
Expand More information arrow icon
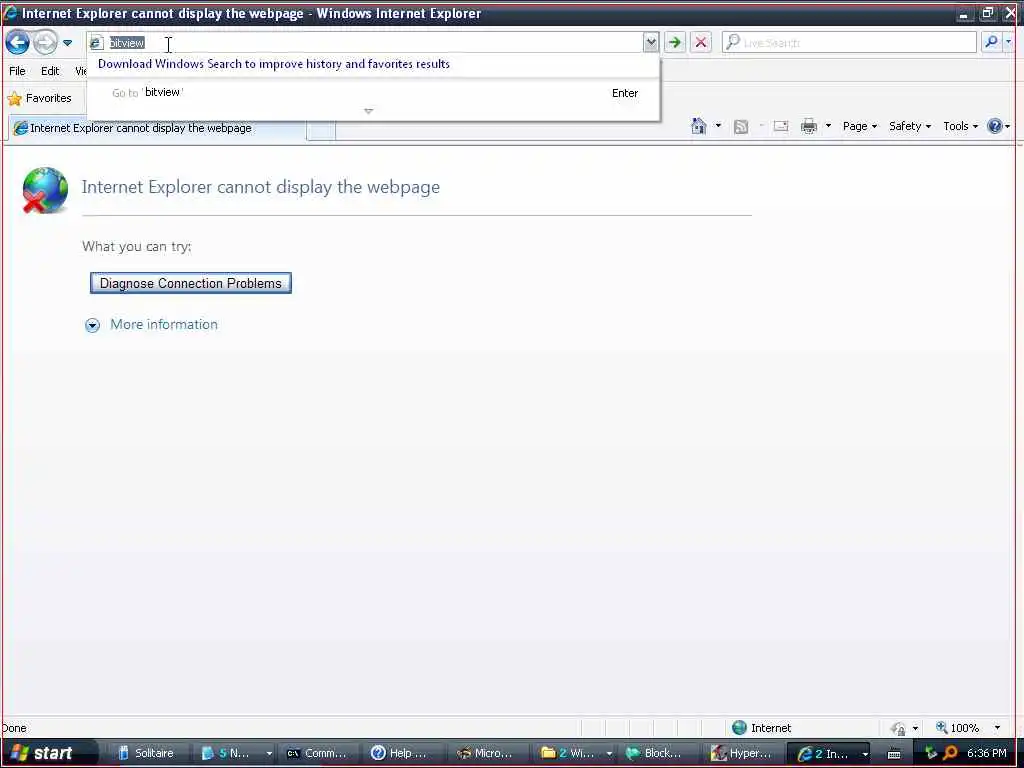point(93,325)
